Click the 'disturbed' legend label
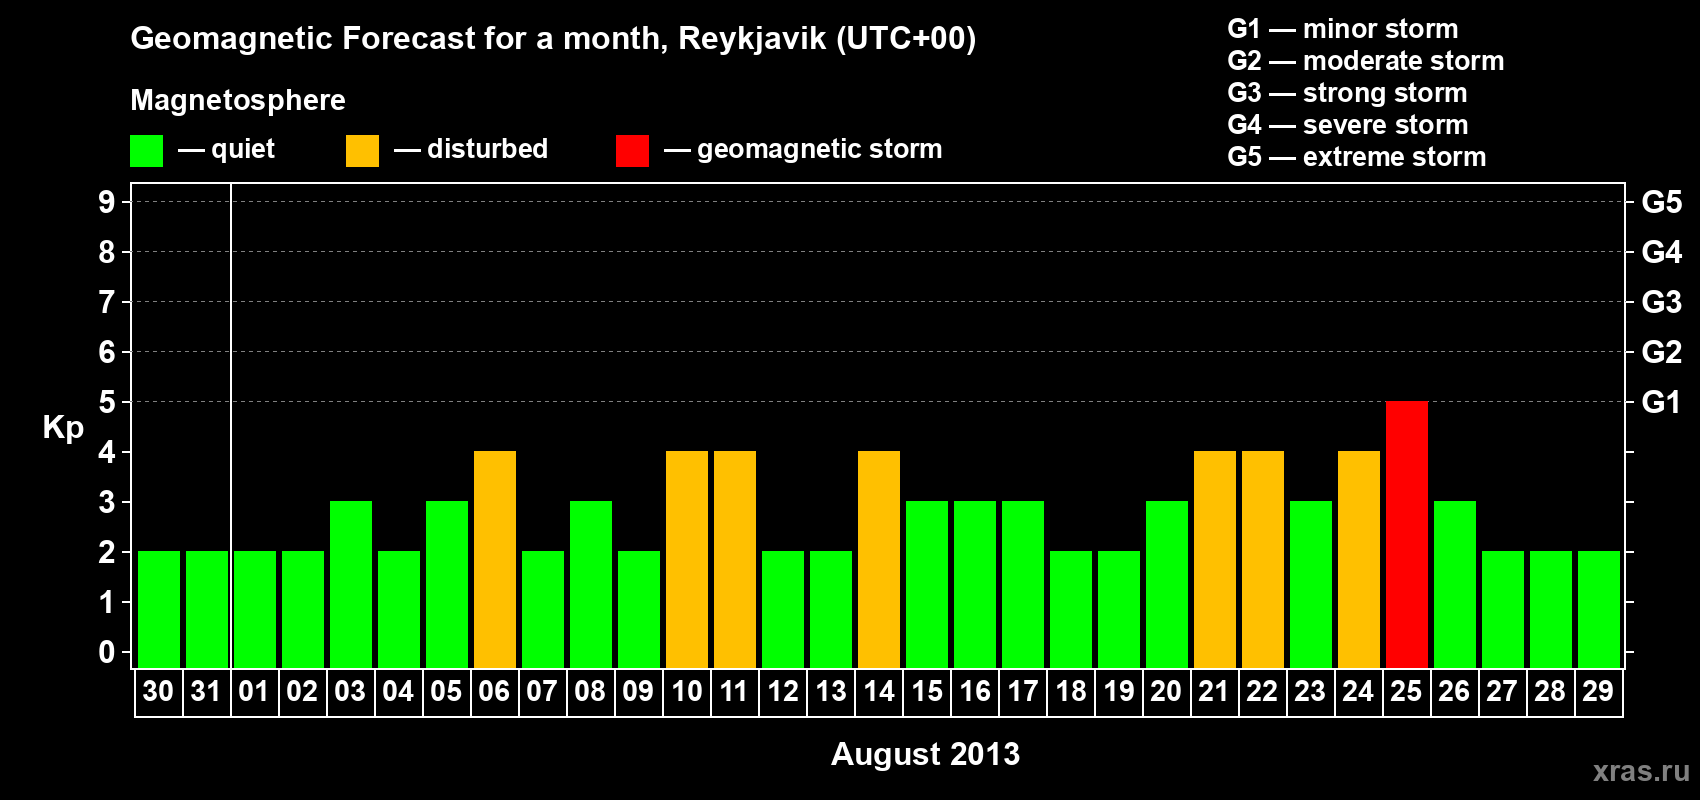The height and width of the screenshot is (800, 1700). [487, 149]
